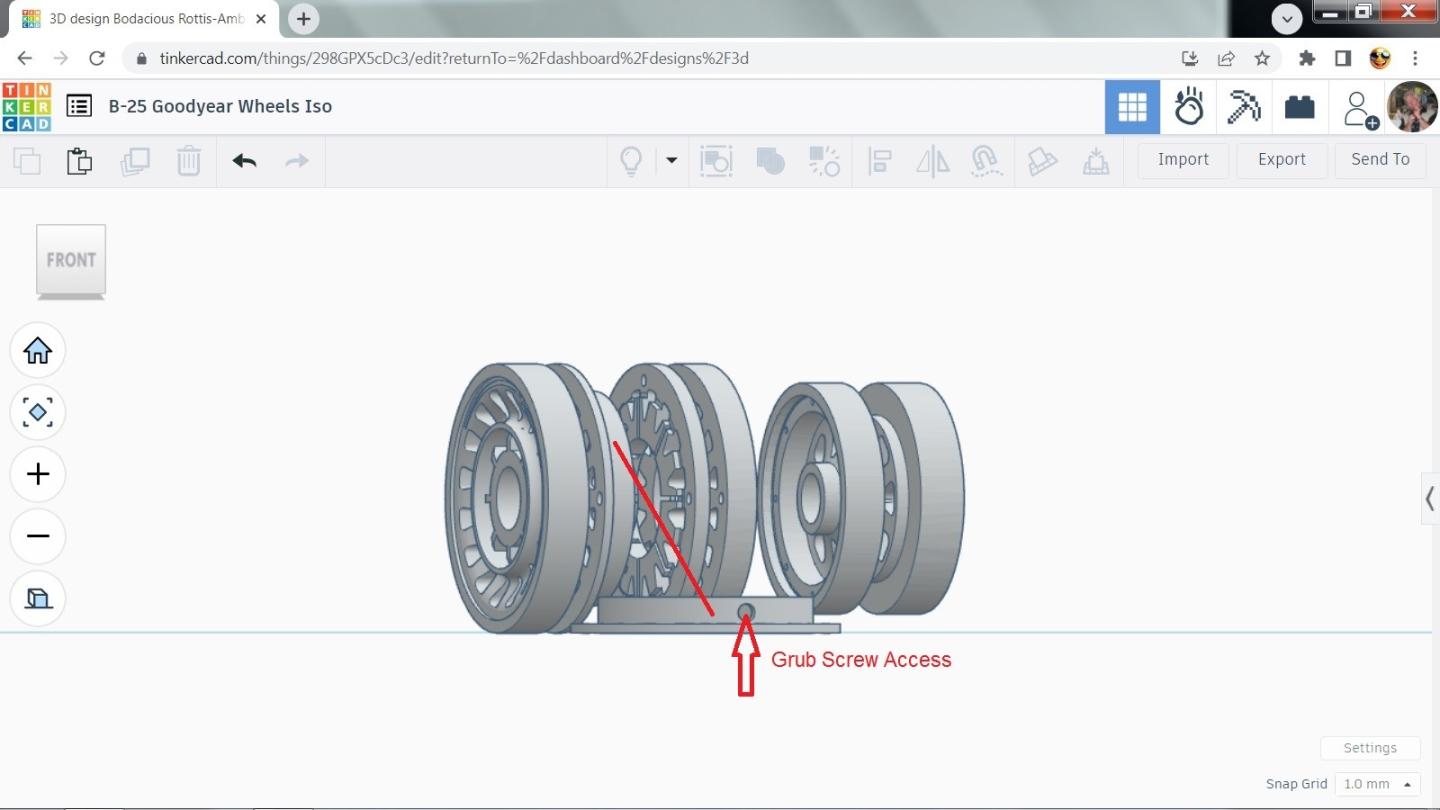Click the Fit all in view icon
Screen dimensions: 1440x810
pyautogui.click(x=38, y=412)
